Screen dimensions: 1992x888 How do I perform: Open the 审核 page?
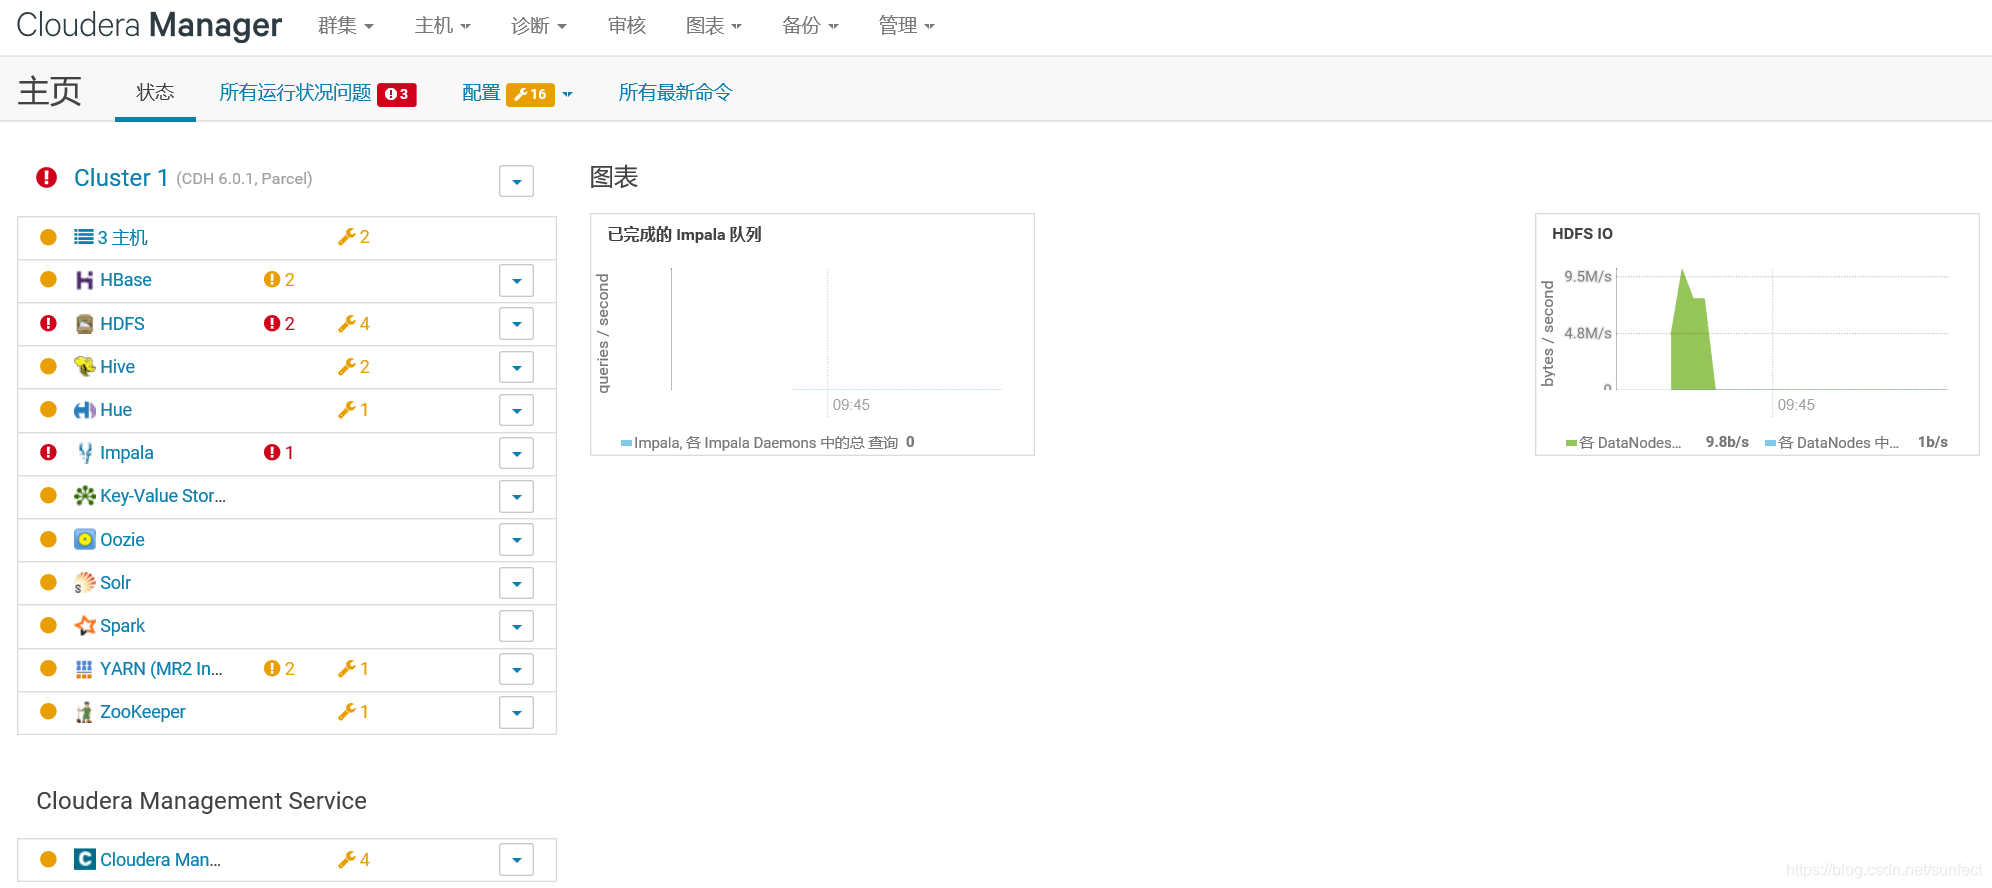pyautogui.click(x=627, y=26)
